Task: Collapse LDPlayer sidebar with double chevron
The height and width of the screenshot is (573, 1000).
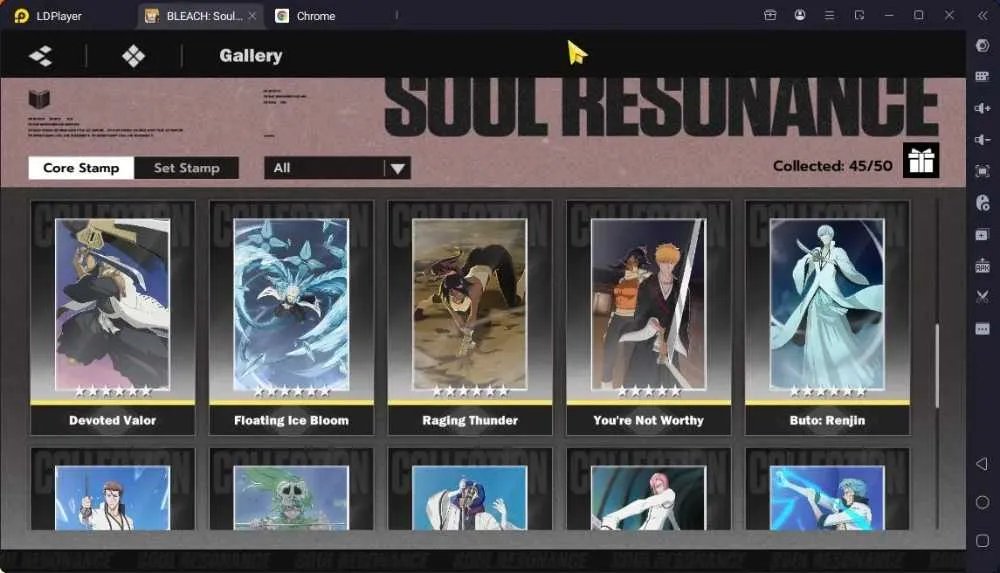Action: point(982,15)
